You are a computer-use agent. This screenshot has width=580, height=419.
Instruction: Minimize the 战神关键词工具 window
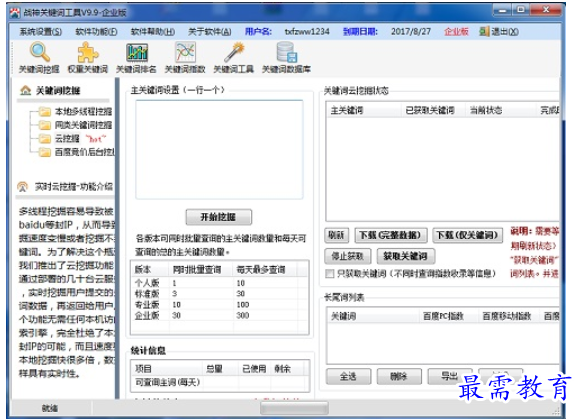502,11
